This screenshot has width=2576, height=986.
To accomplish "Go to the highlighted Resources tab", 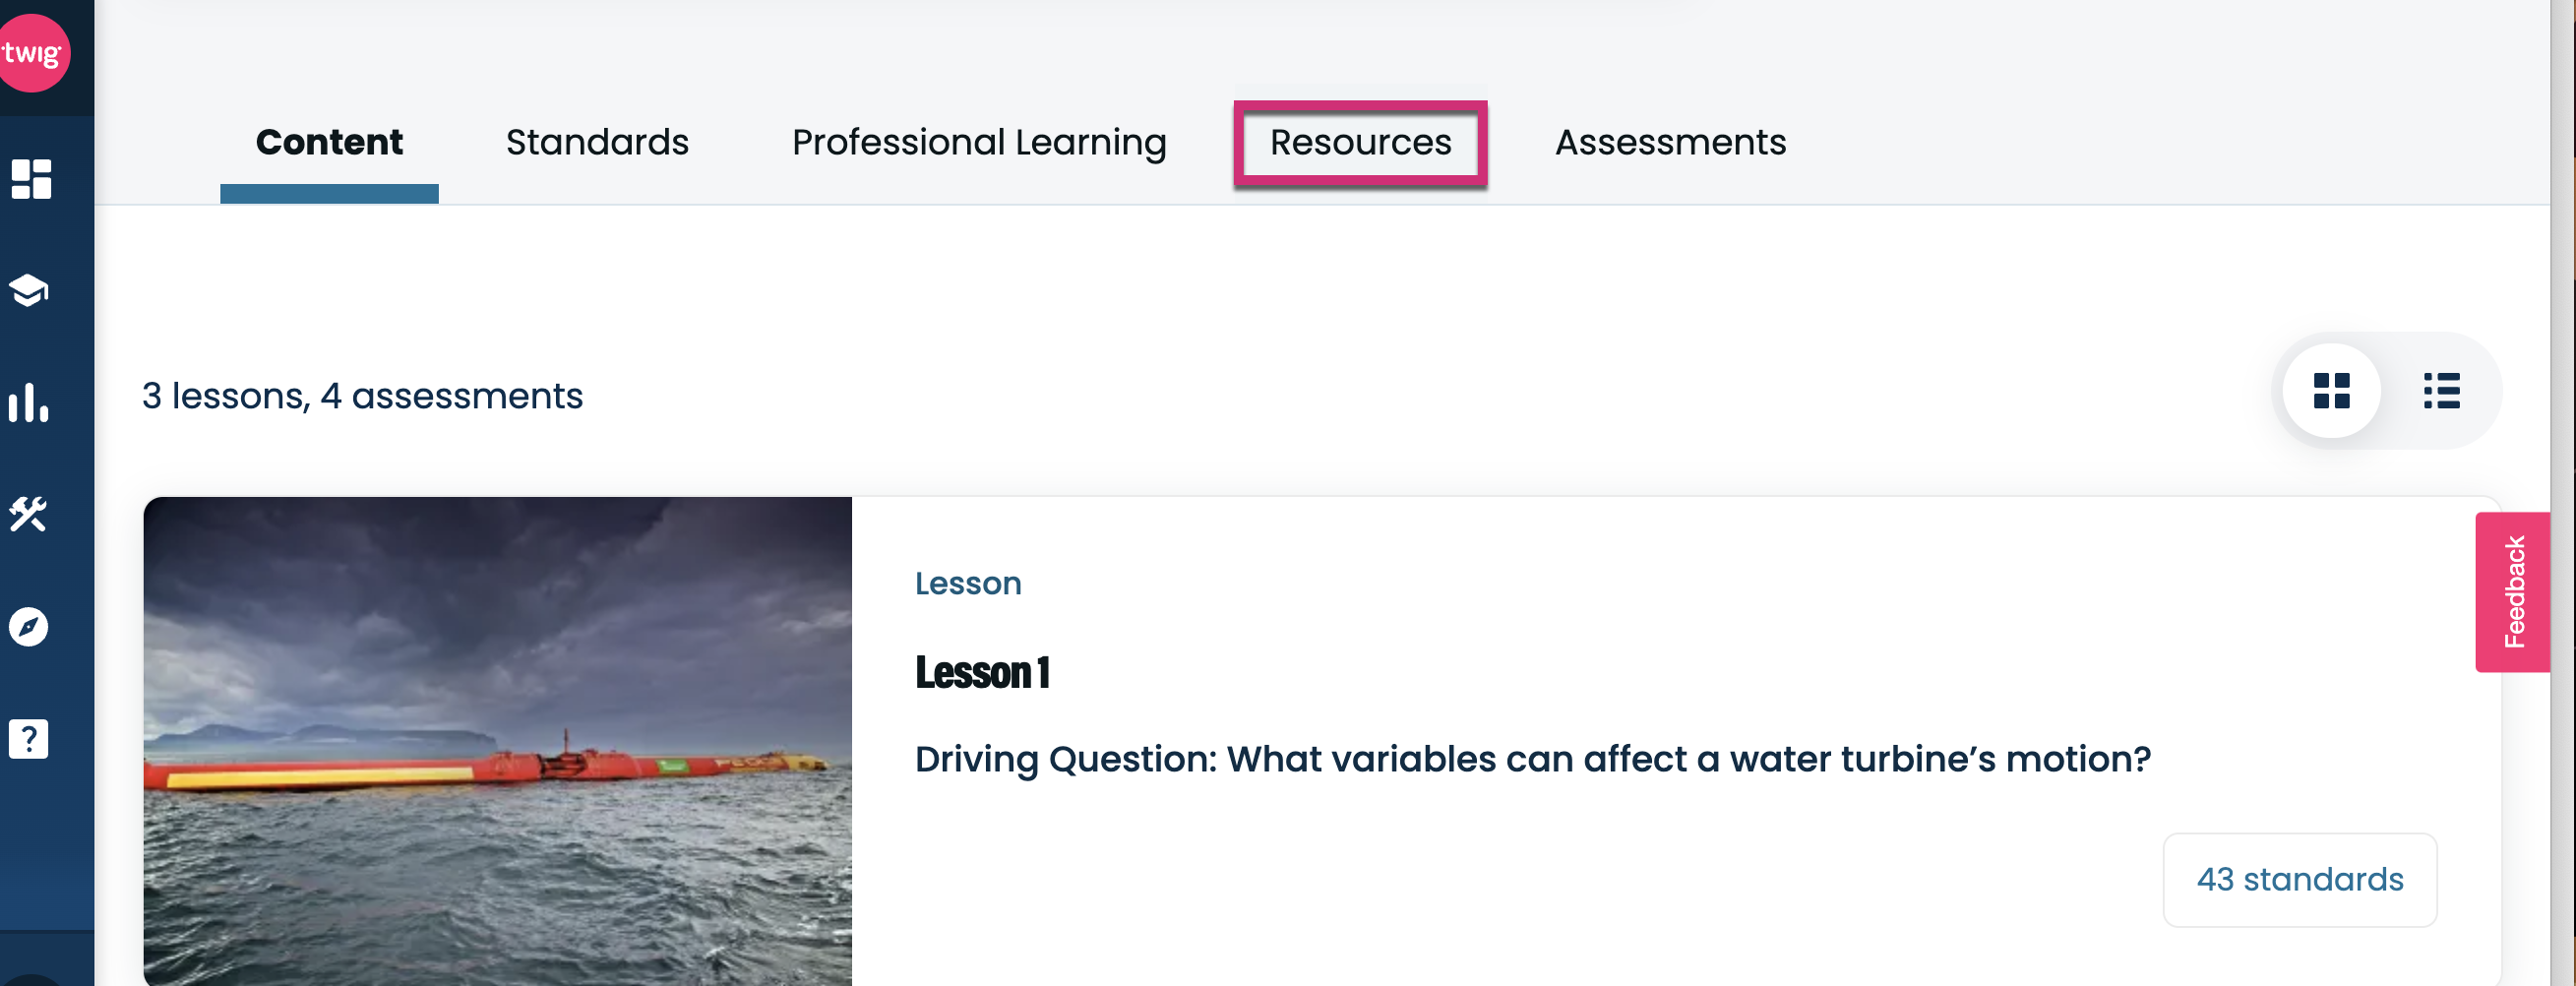I will point(1360,143).
